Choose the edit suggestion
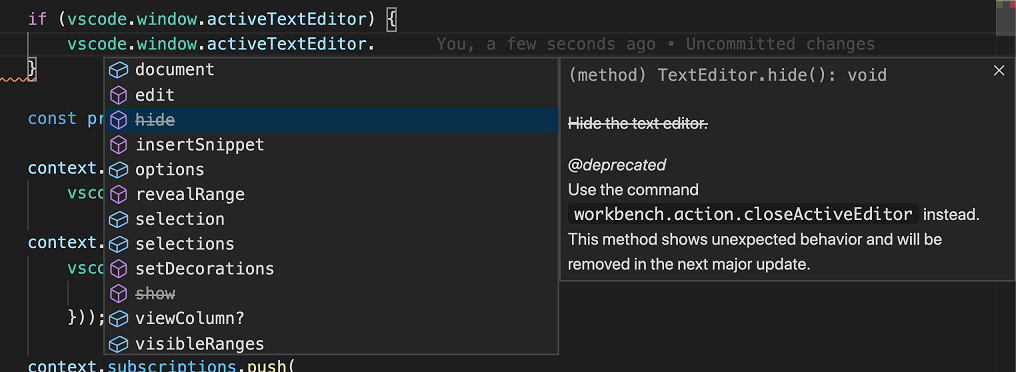This screenshot has width=1016, height=372. pos(331,95)
